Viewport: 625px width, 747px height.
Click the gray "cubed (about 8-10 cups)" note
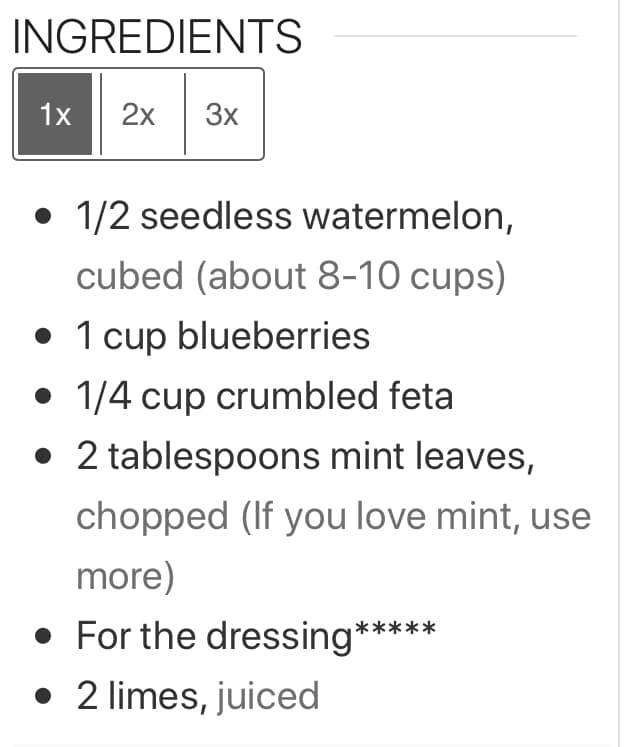coord(291,276)
